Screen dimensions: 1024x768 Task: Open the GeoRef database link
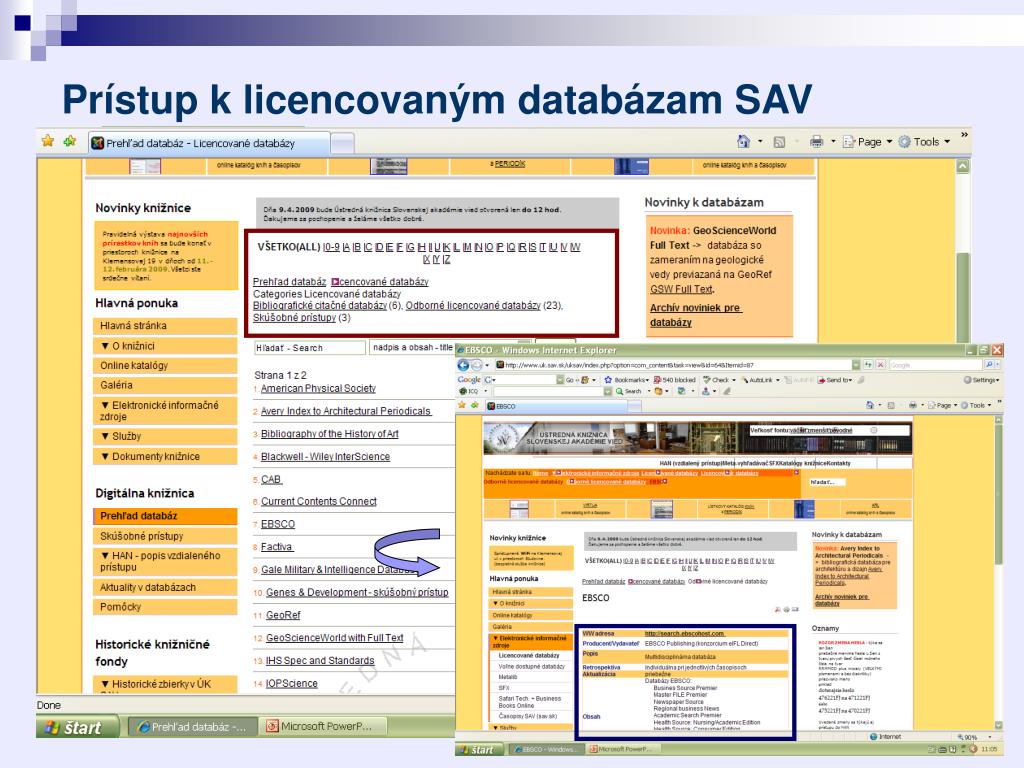[x=283, y=615]
